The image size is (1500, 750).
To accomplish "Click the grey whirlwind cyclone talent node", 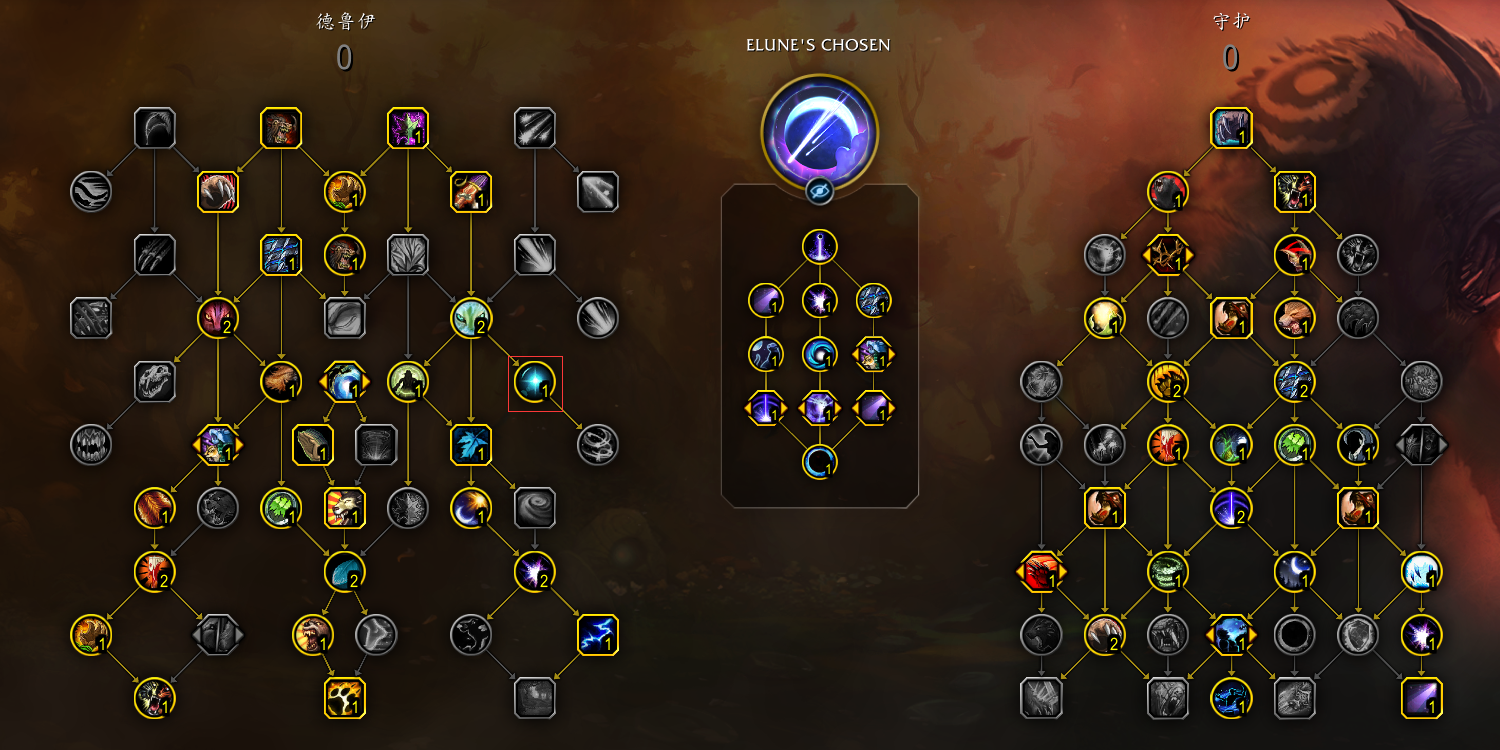I will (597, 445).
